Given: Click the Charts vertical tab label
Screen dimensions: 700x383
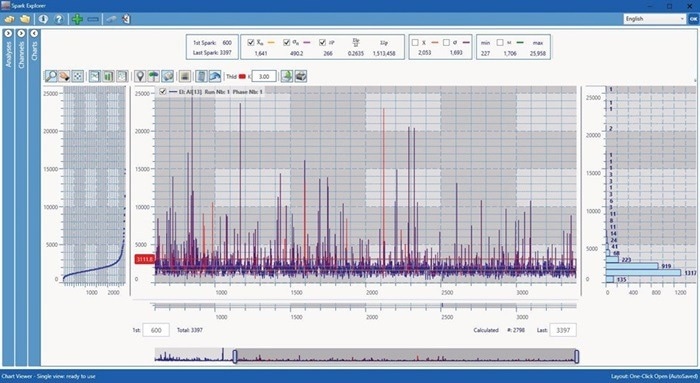Looking at the screenshot, I should click(34, 51).
